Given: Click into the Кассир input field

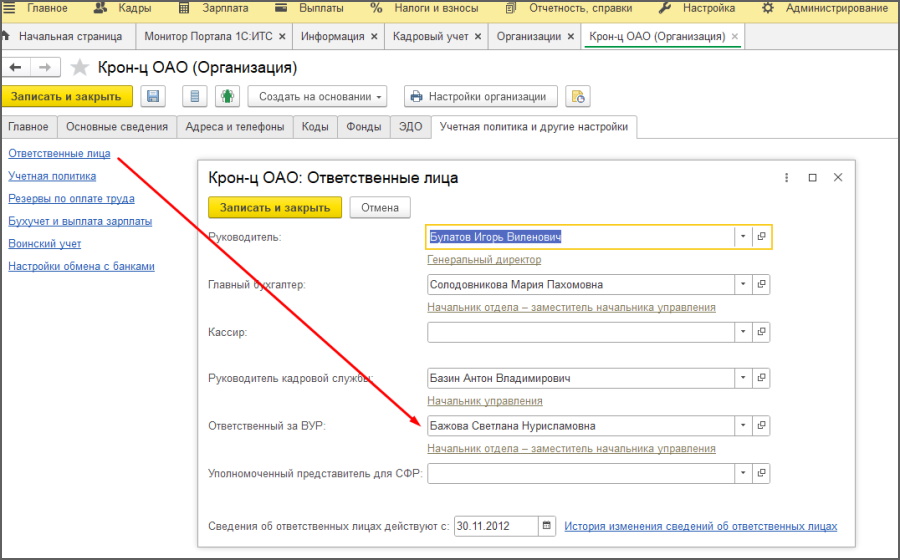Looking at the screenshot, I should tap(580, 332).
